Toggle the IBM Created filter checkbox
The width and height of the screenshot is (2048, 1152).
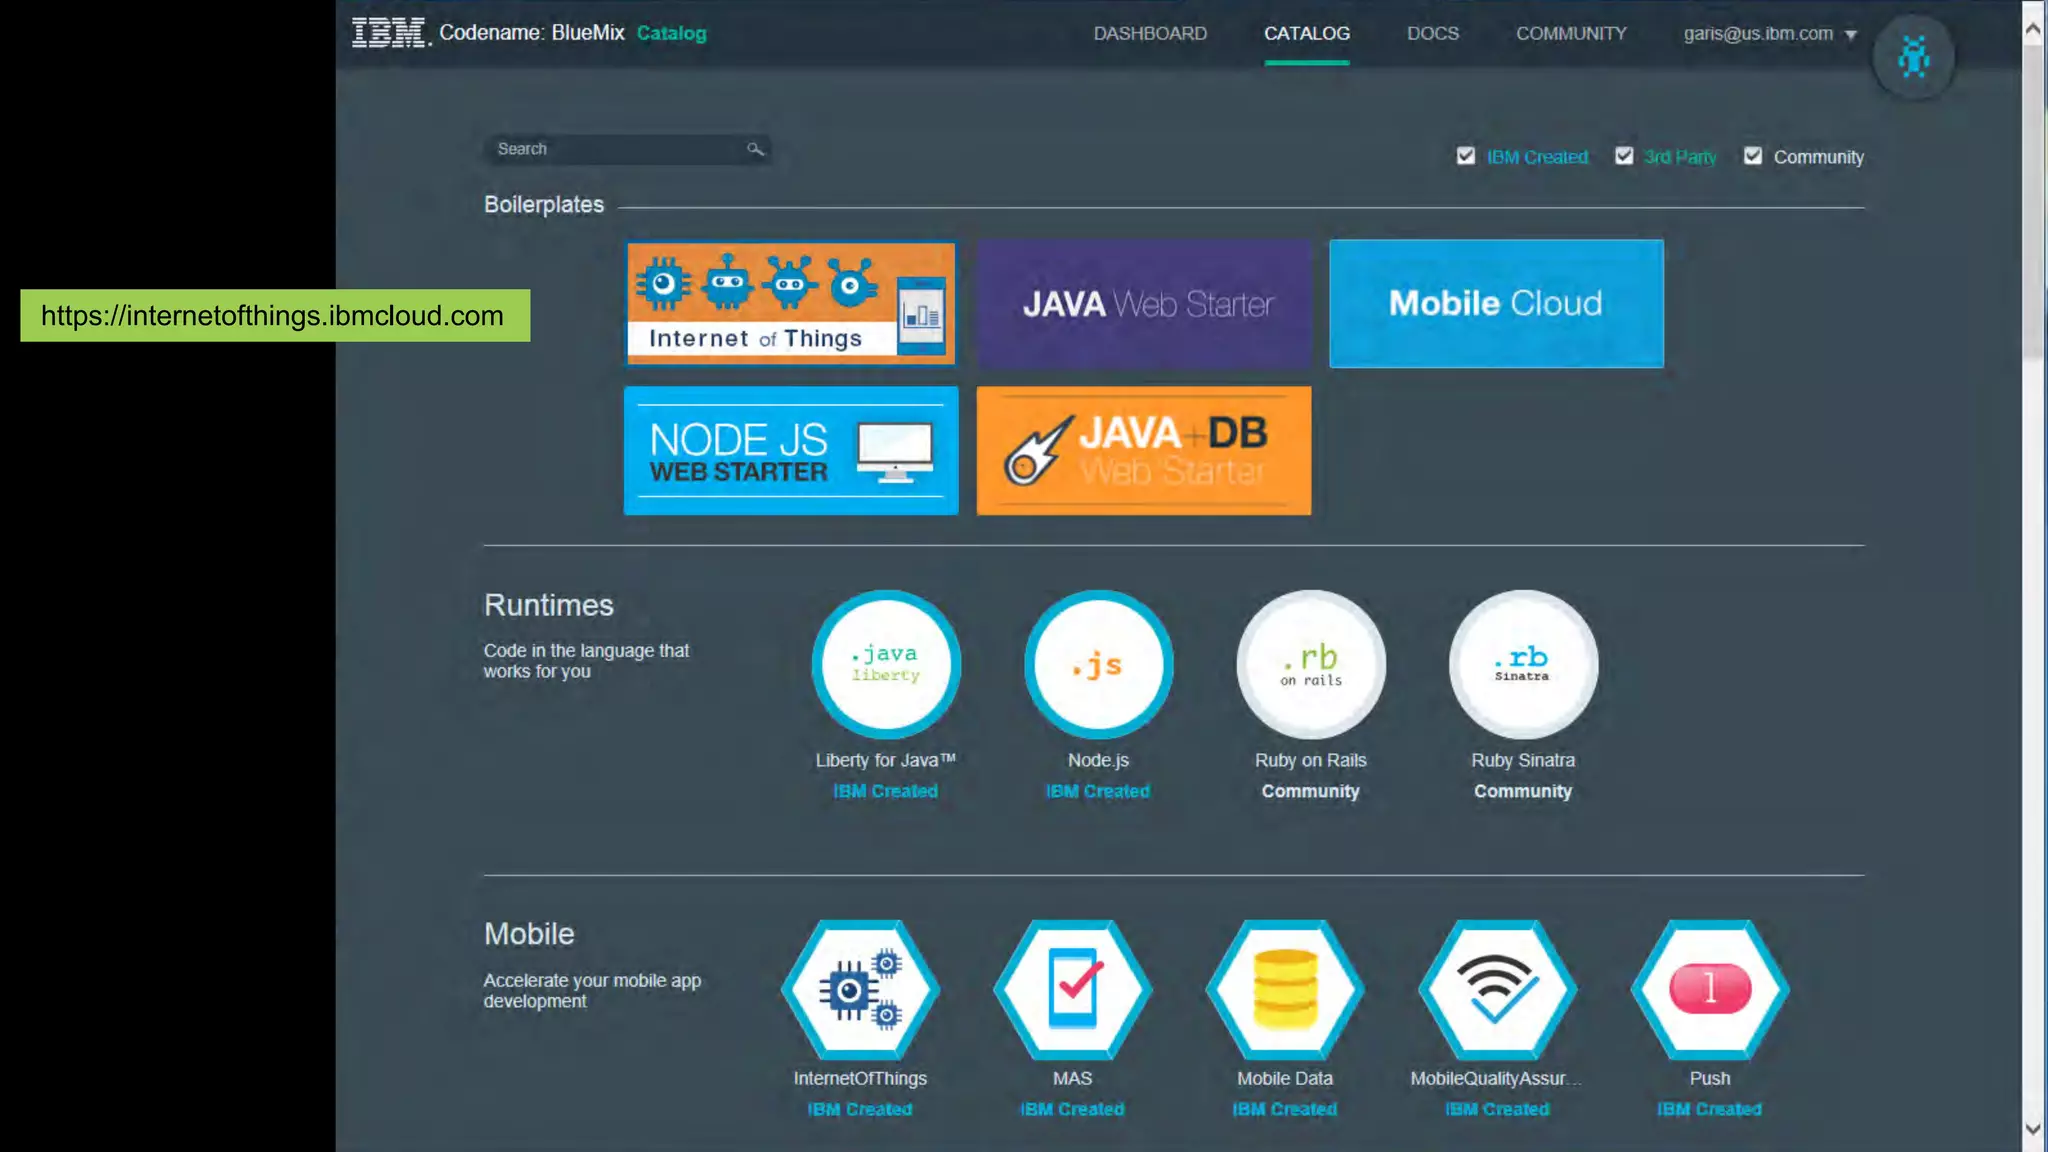[x=1466, y=156]
